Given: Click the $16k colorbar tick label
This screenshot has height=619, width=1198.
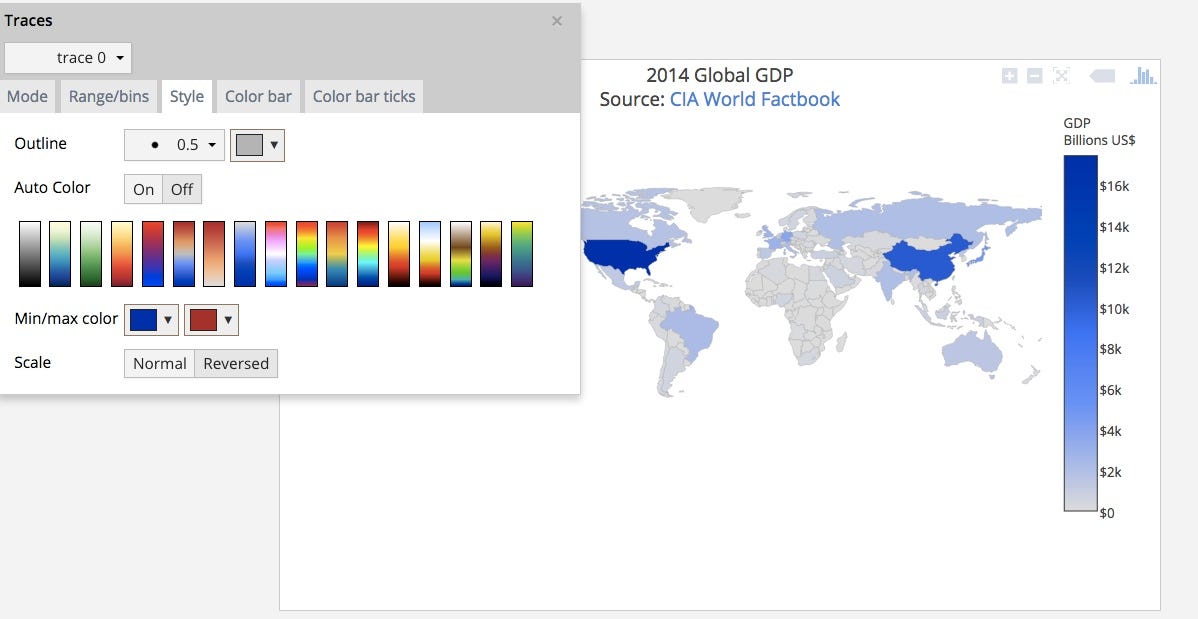Looking at the screenshot, I should (1114, 186).
